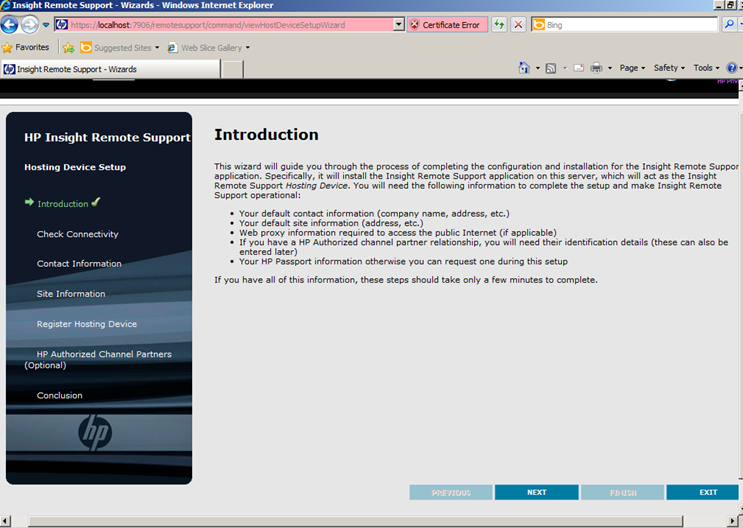Go back with the browser Back arrow

[x=9, y=25]
